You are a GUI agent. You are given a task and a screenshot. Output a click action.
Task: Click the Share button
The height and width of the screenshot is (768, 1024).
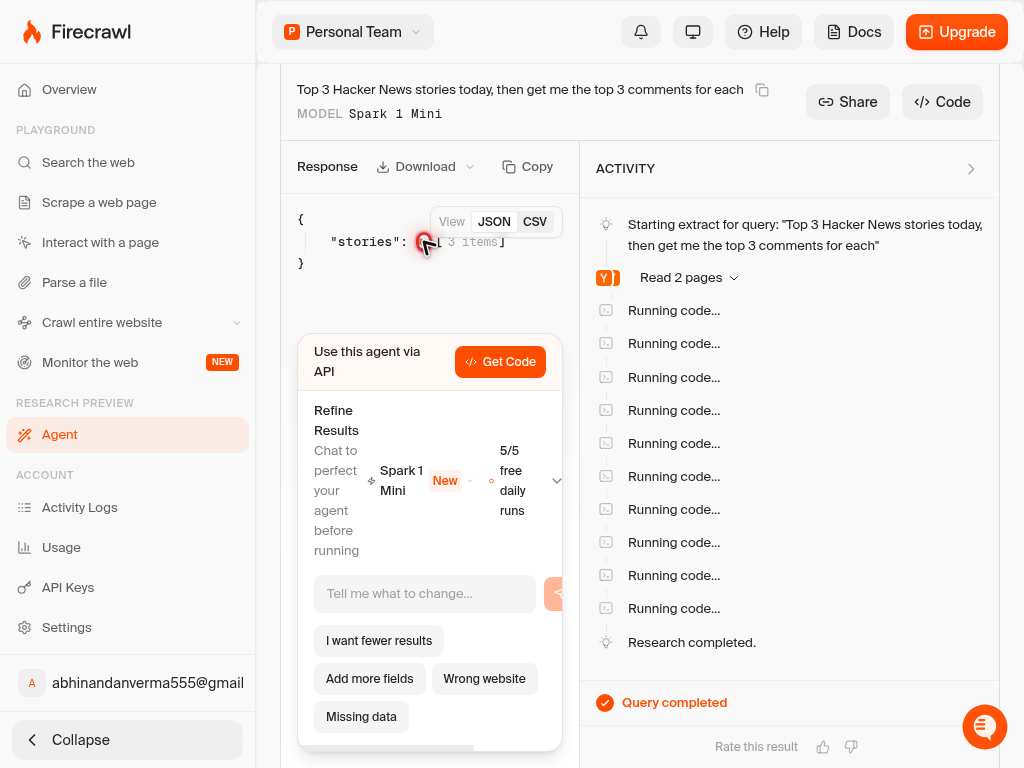point(848,102)
